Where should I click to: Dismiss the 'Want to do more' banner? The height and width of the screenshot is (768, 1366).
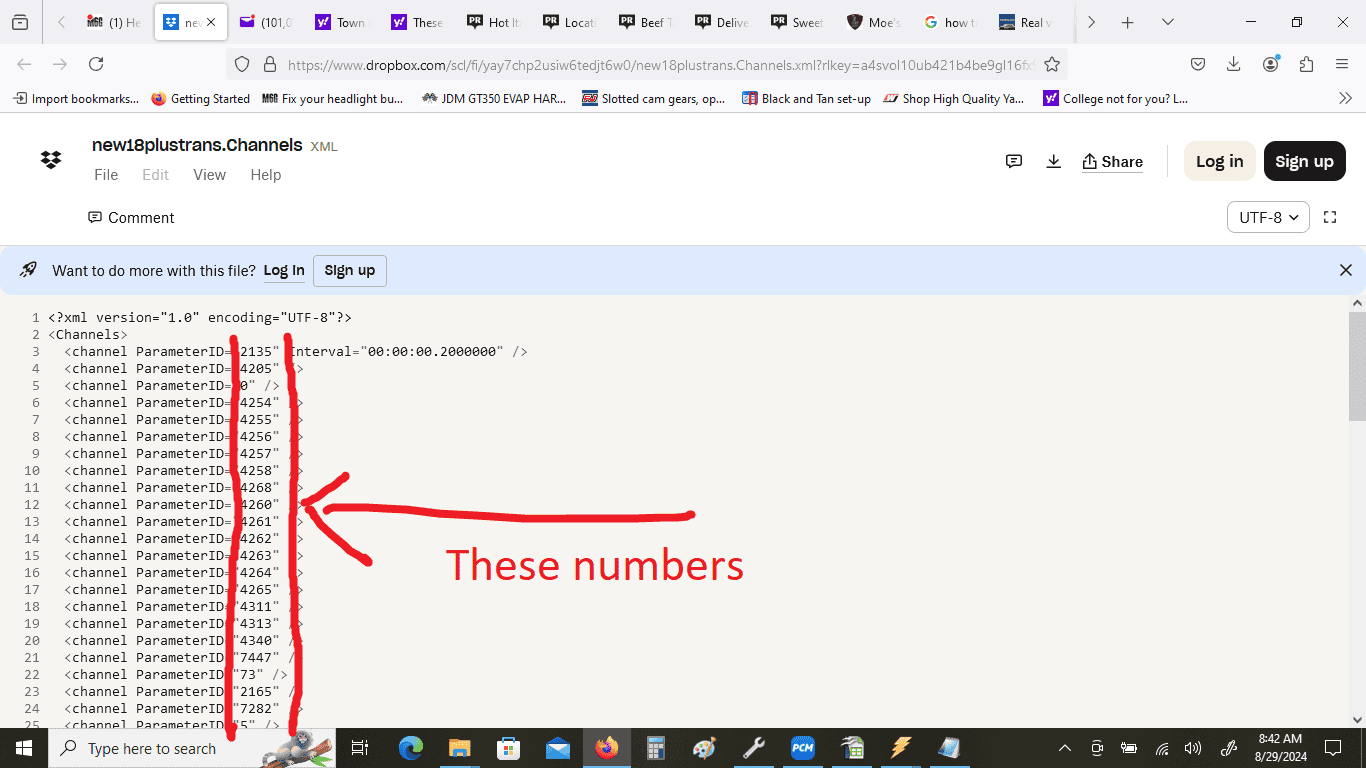pos(1346,270)
